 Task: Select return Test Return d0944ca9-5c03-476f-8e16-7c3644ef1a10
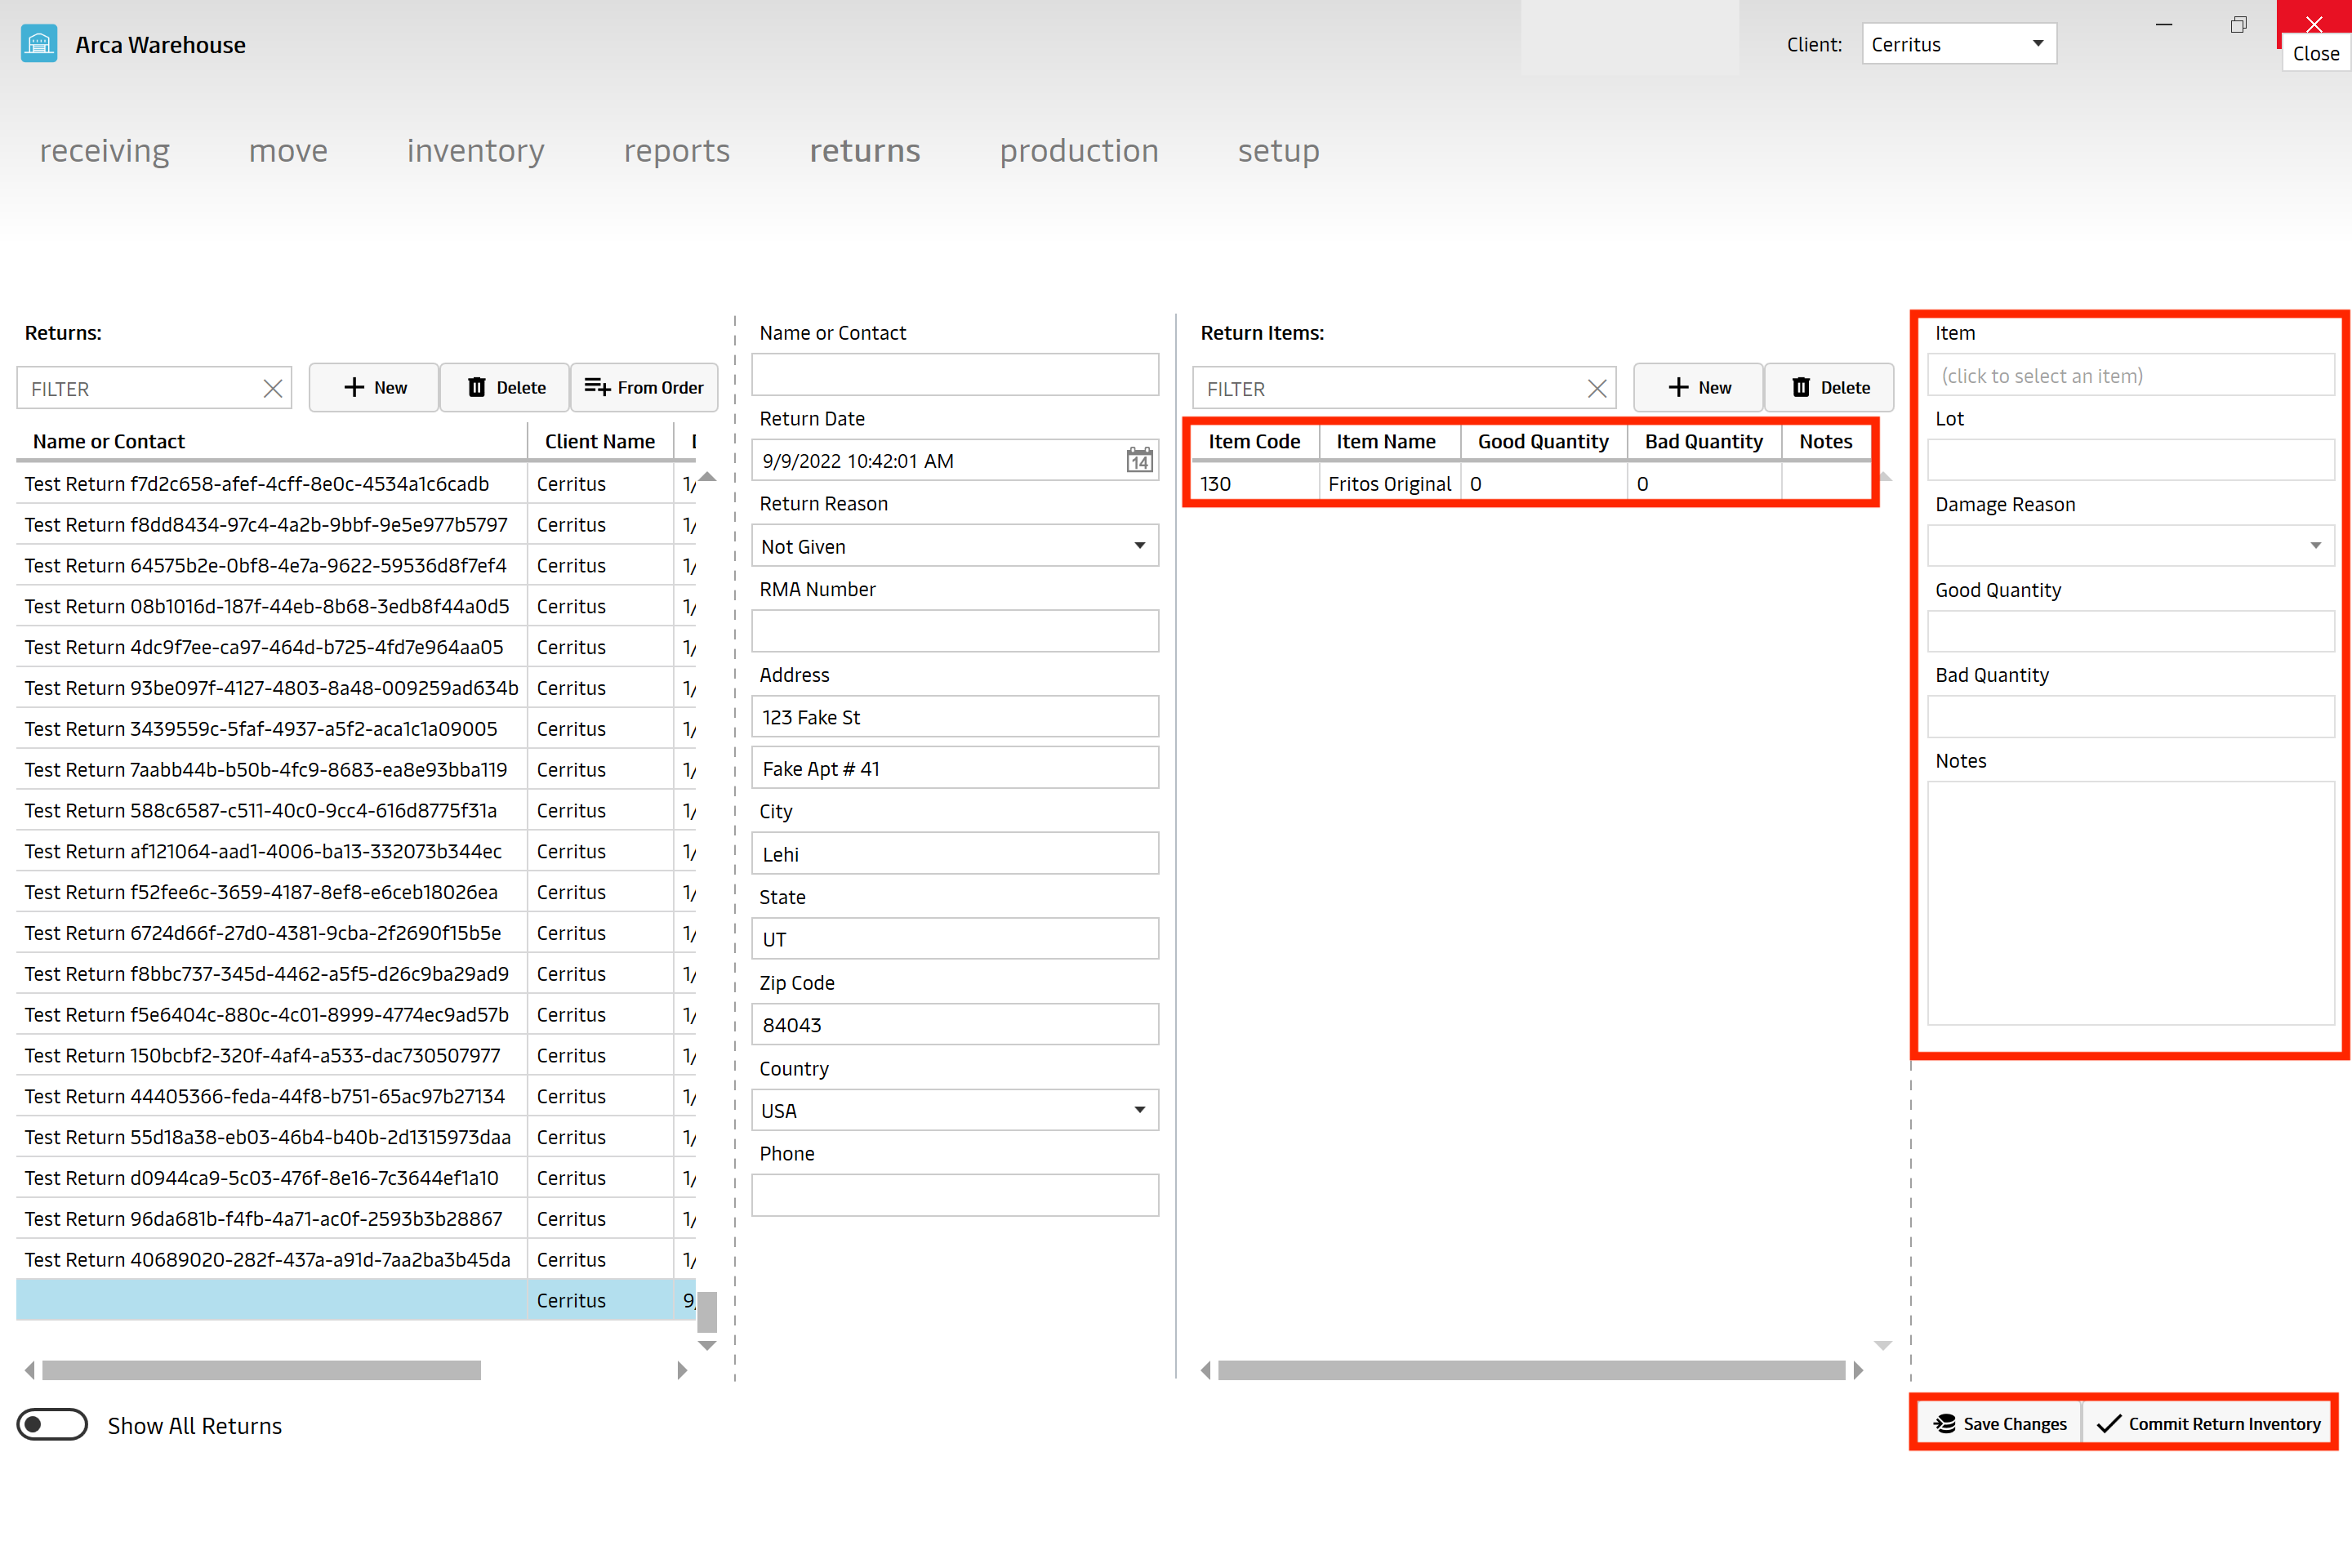point(356,1178)
